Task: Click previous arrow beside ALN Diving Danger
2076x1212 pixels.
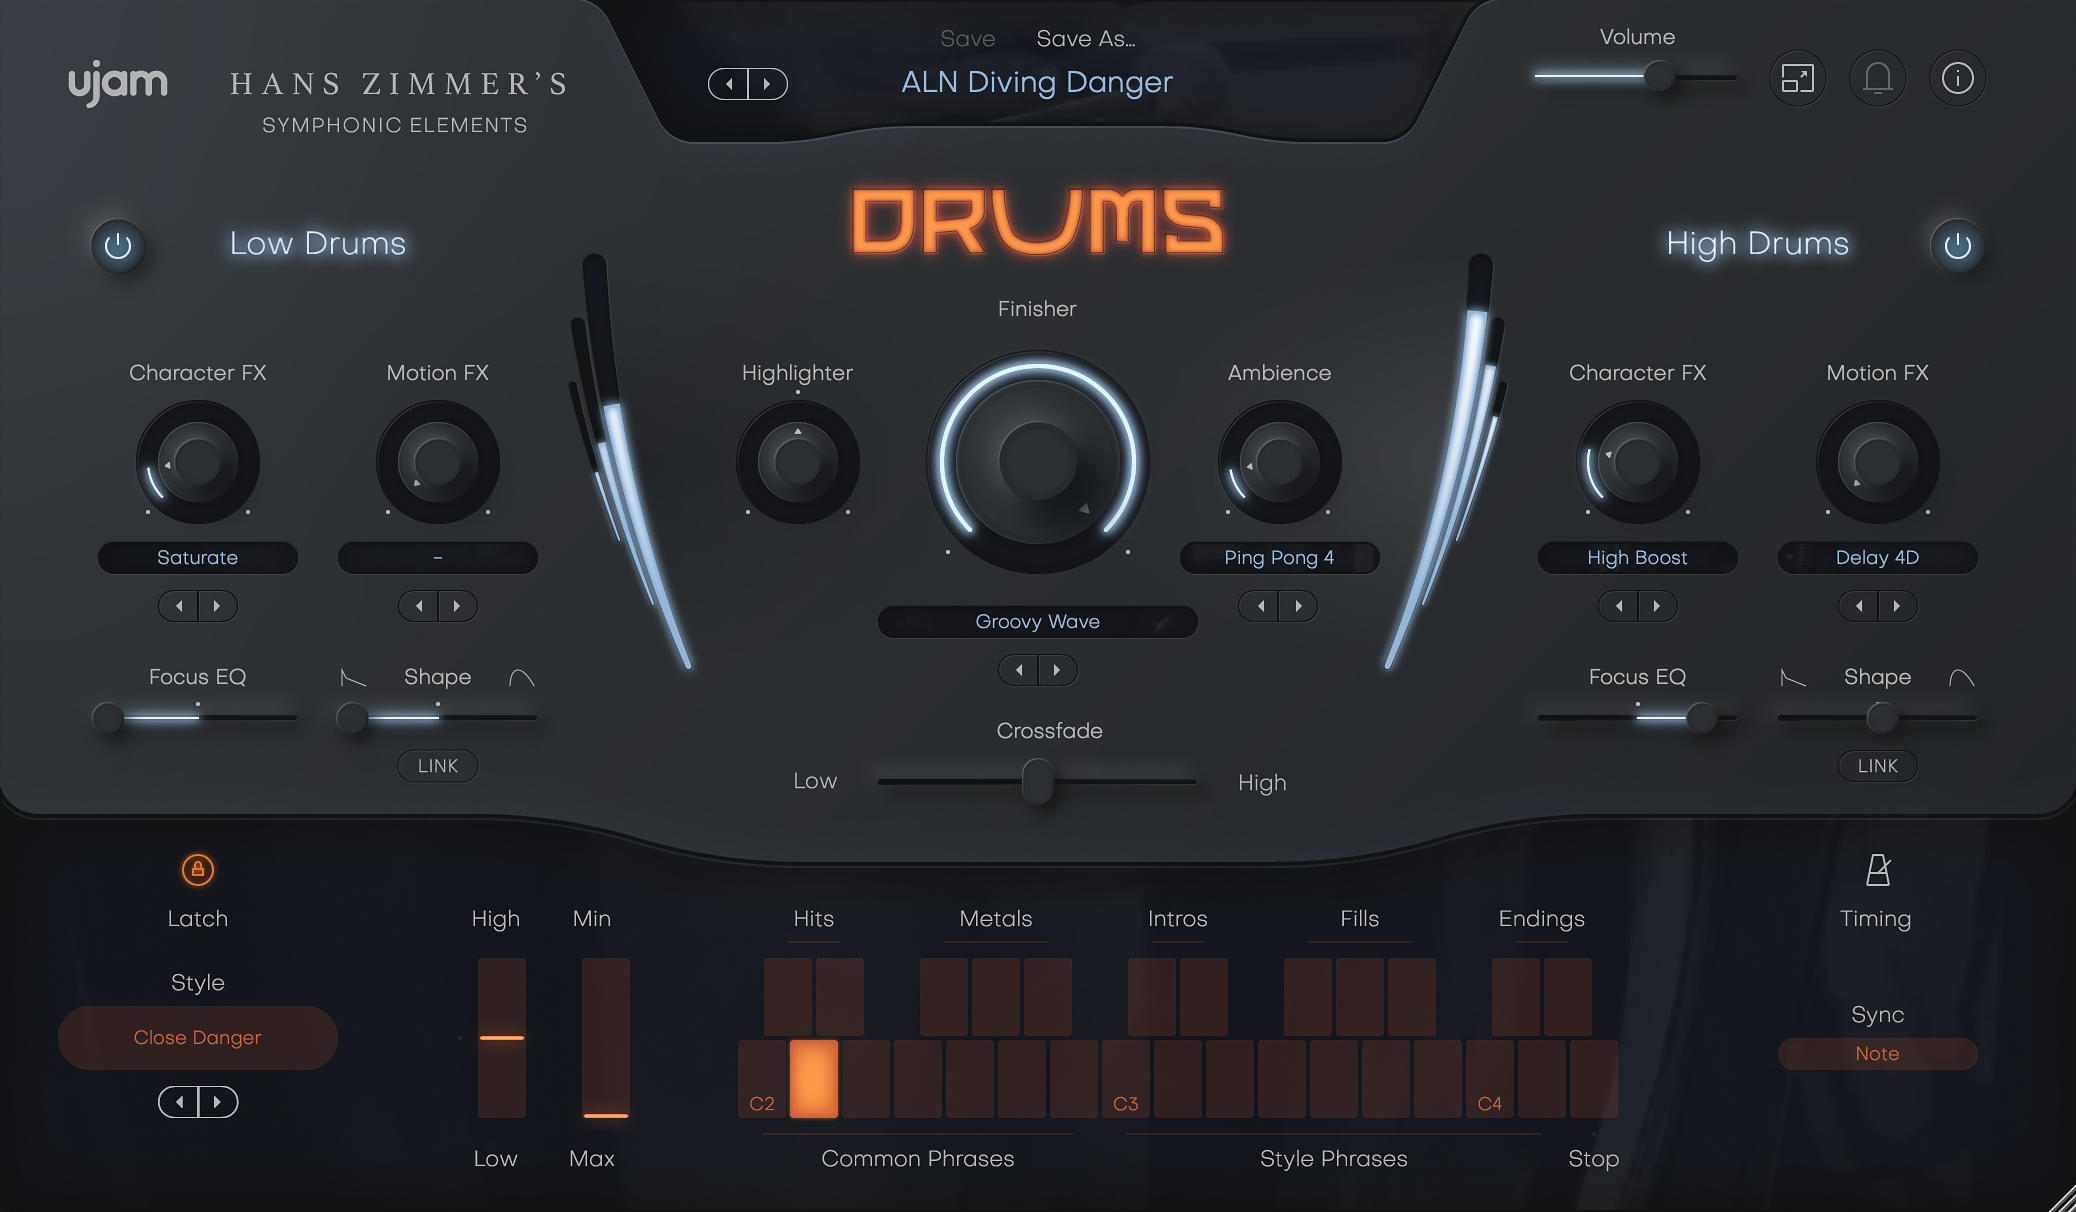Action: point(729,84)
